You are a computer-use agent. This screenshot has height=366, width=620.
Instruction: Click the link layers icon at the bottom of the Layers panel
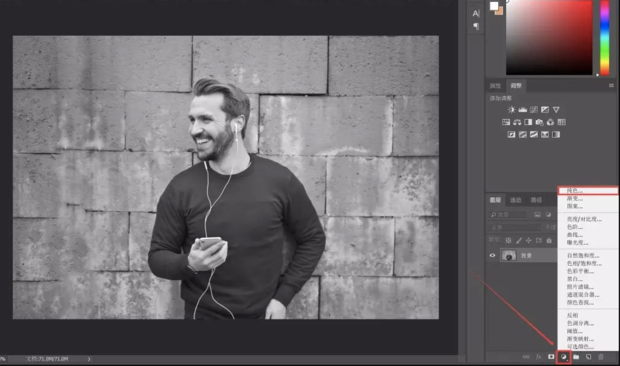point(526,357)
